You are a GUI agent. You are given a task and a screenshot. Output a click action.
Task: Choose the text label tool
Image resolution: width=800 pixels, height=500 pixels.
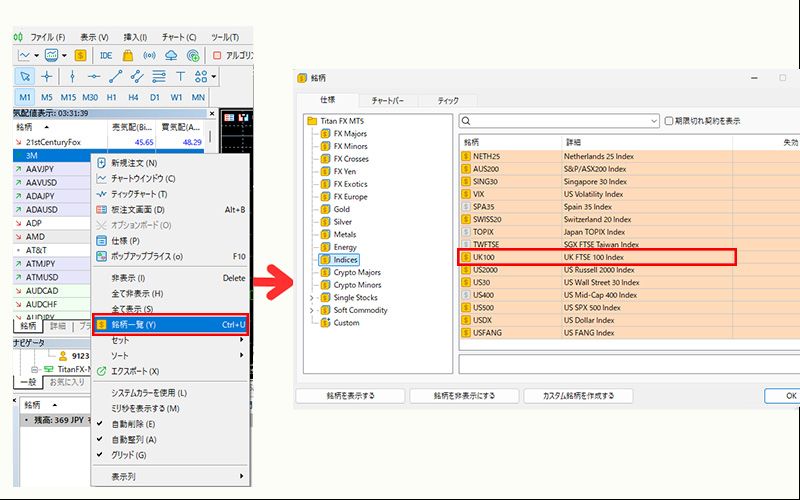tap(180, 76)
